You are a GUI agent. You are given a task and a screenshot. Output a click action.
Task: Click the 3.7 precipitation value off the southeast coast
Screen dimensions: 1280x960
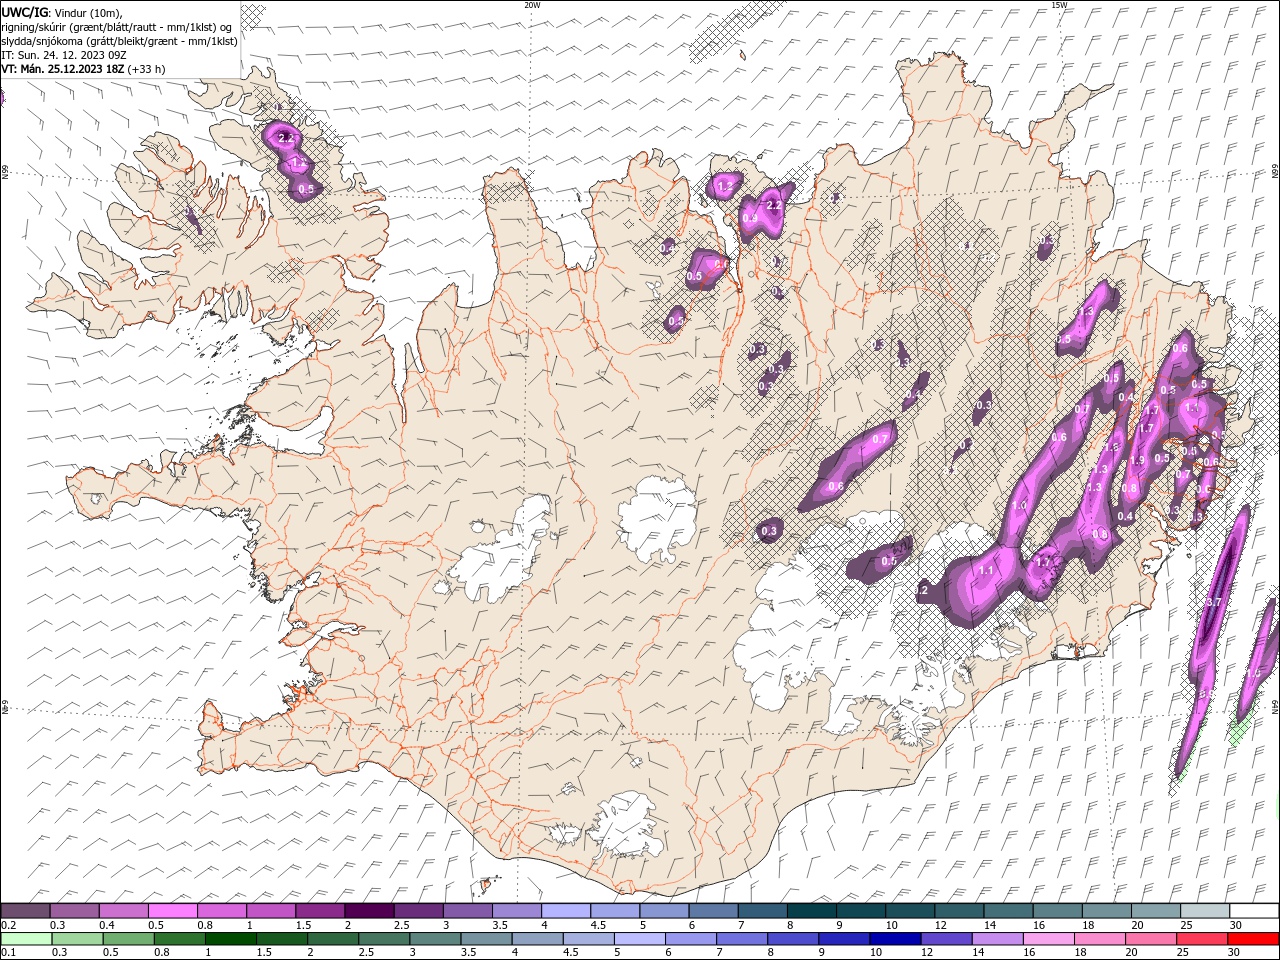pos(1215,603)
